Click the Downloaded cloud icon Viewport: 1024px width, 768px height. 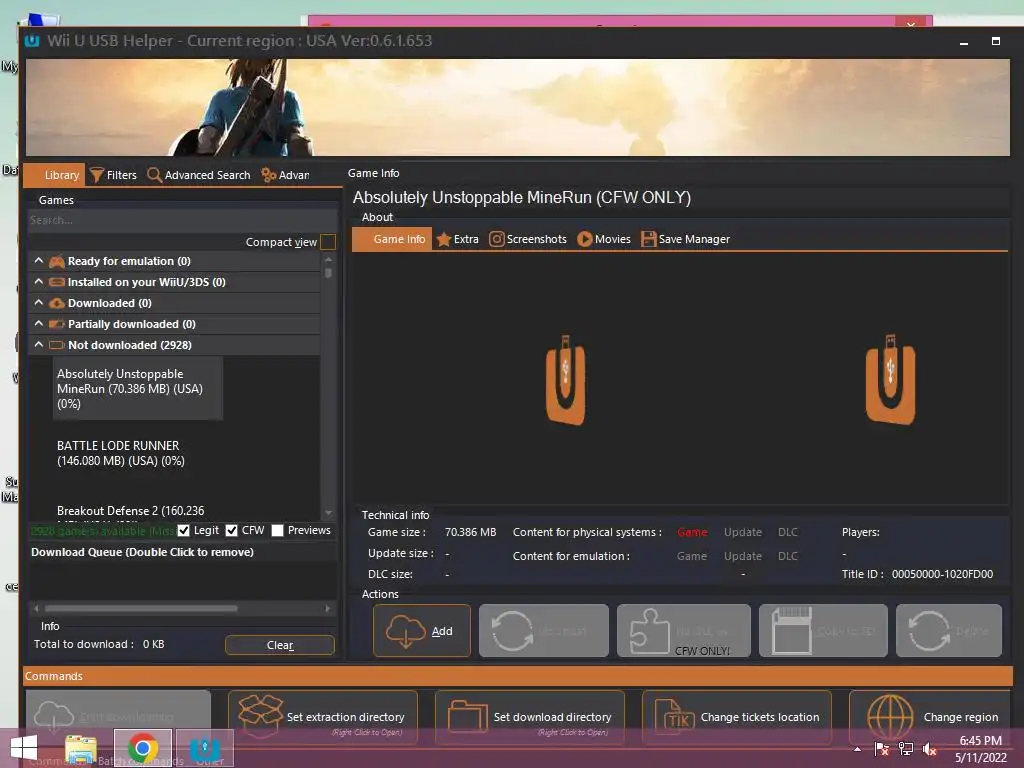57,303
